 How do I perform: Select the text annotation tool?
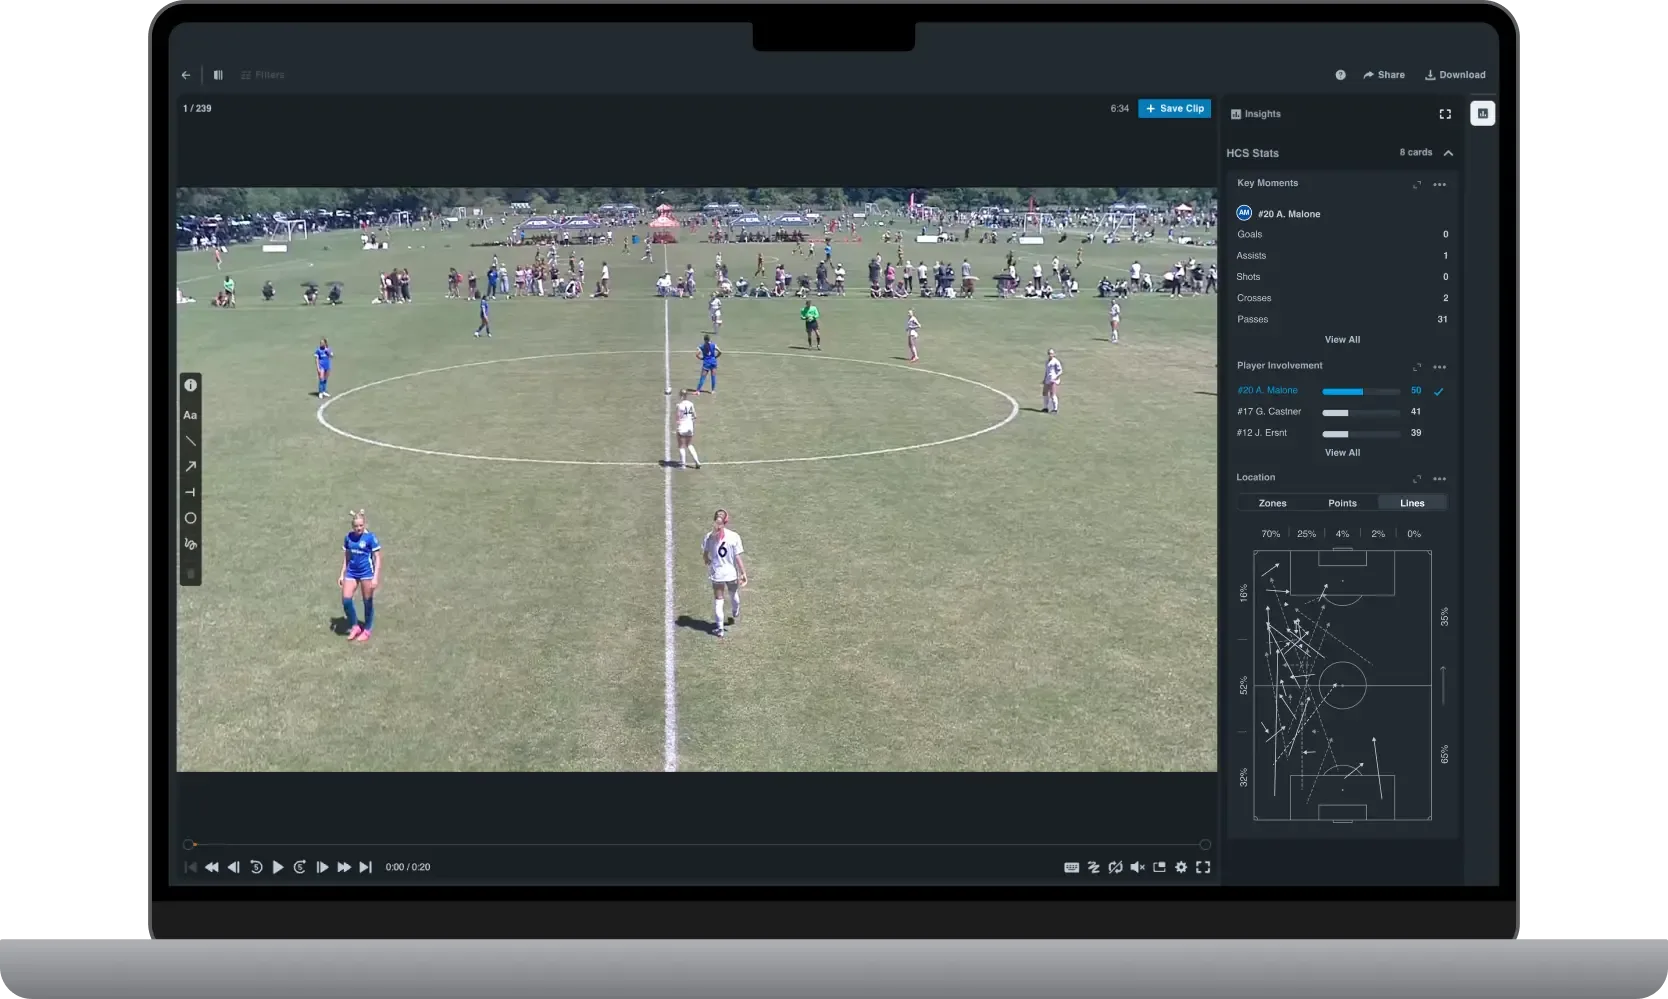190,415
